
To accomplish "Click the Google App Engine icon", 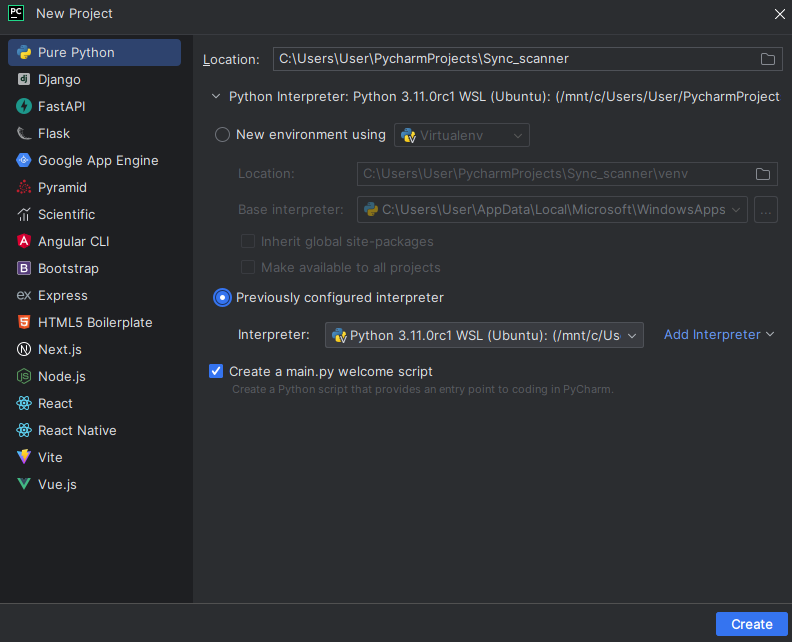I will tap(24, 160).
